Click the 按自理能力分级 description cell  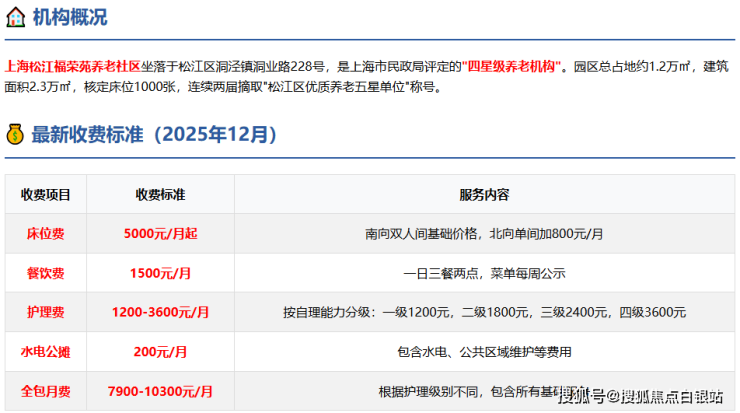(484, 312)
